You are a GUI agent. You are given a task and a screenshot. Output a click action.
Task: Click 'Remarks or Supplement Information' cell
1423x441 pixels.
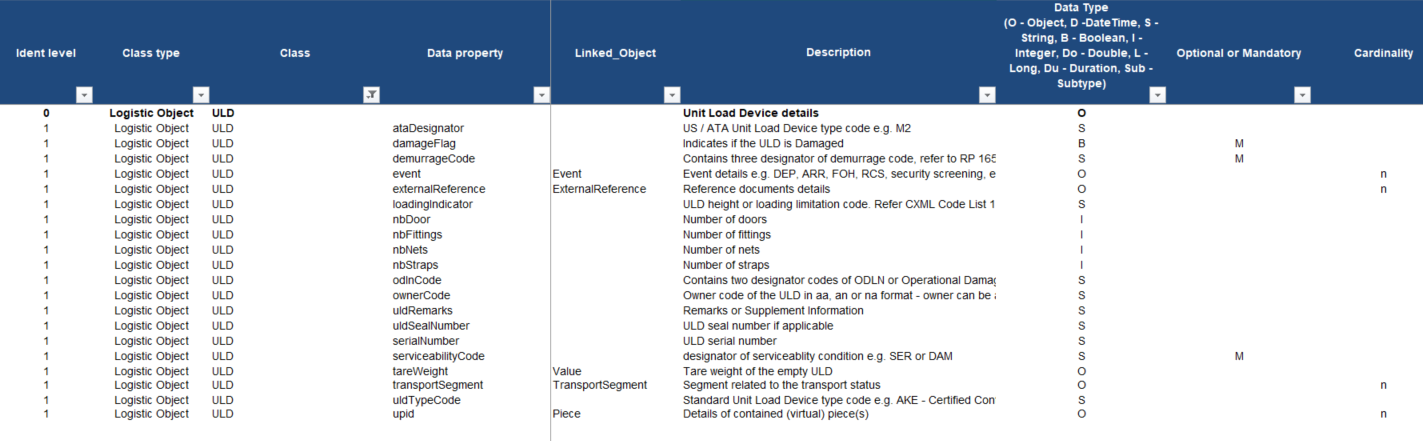point(773,311)
